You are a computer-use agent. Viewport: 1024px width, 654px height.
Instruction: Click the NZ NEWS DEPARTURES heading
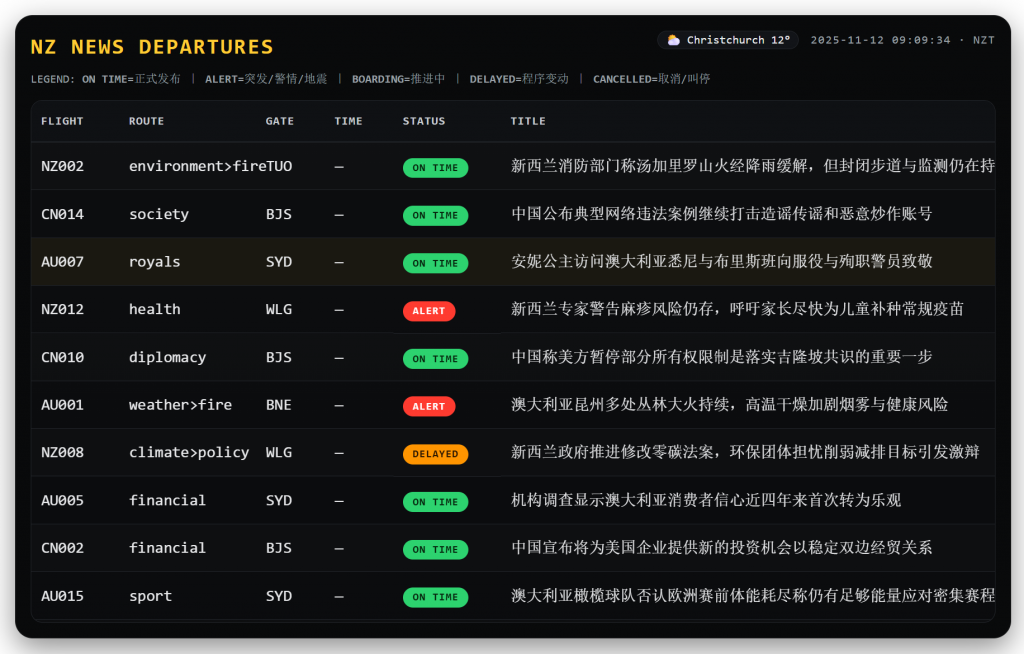152,47
